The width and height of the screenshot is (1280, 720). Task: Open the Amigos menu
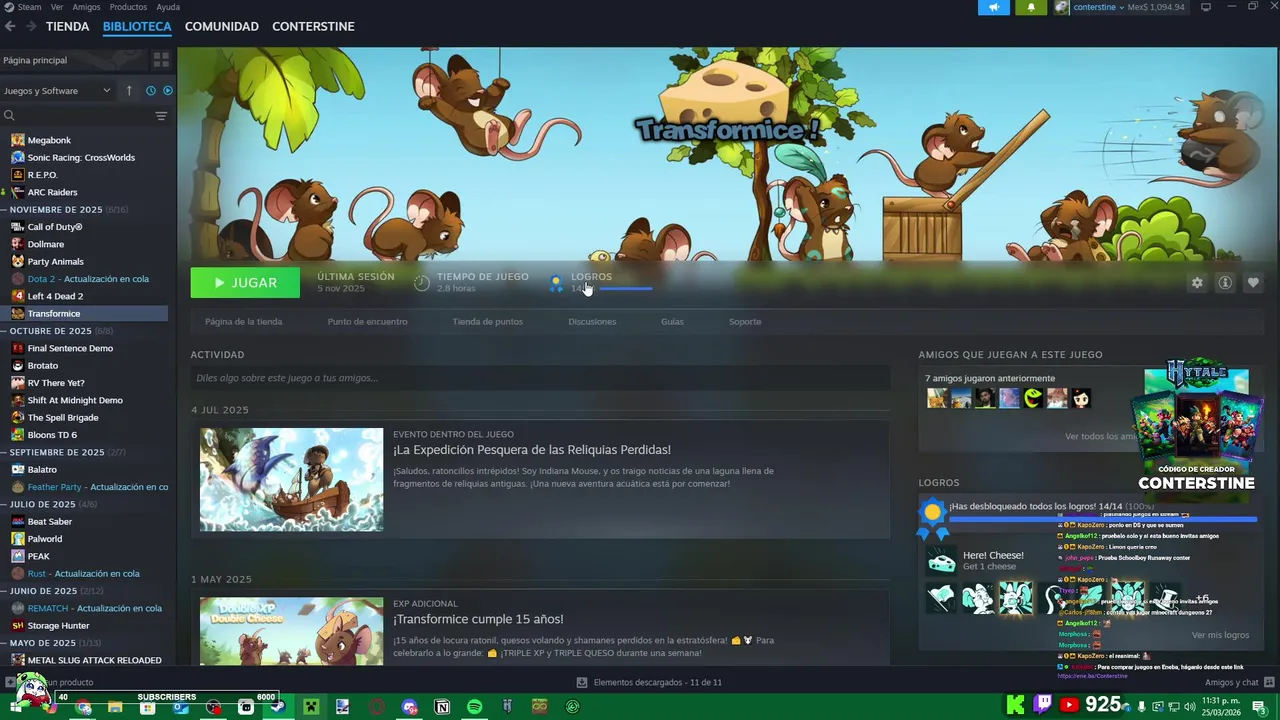[86, 7]
